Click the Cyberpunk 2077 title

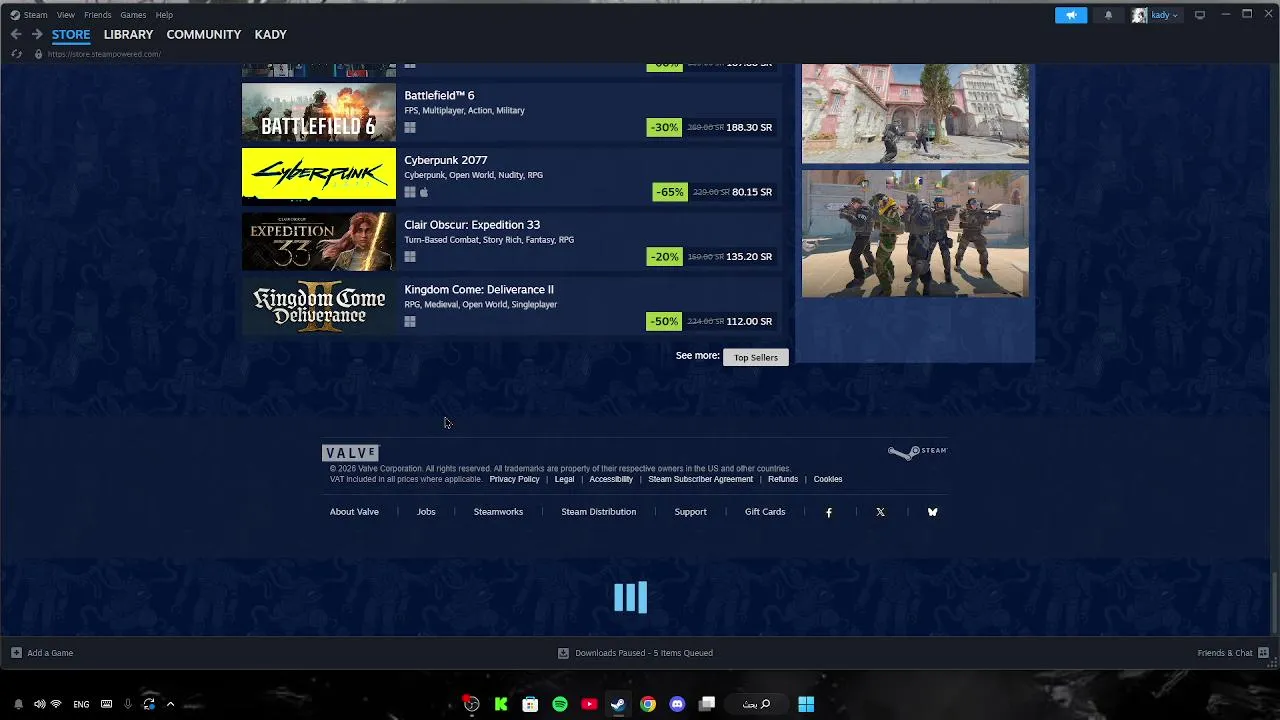tap(446, 160)
